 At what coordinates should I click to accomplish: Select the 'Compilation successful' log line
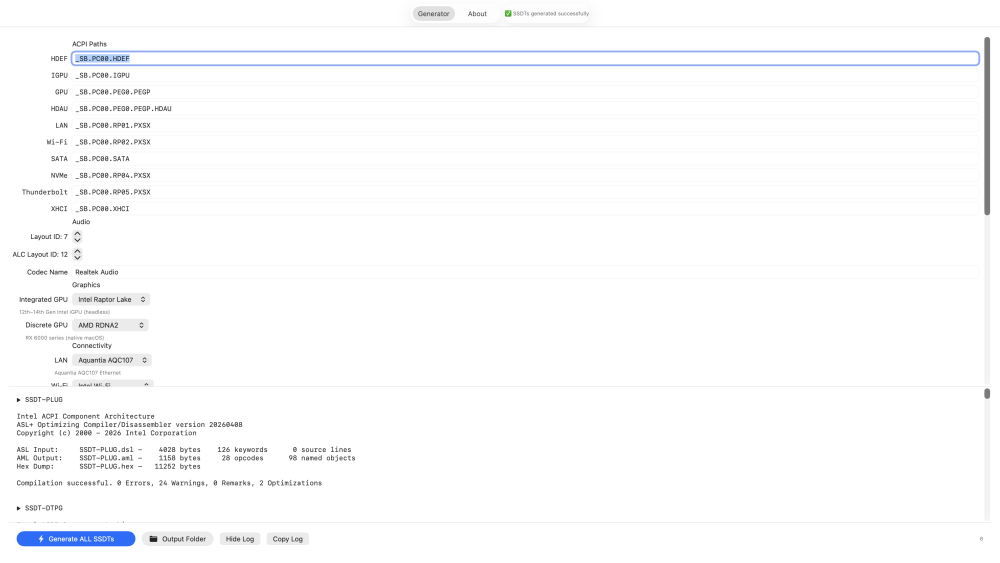point(169,483)
